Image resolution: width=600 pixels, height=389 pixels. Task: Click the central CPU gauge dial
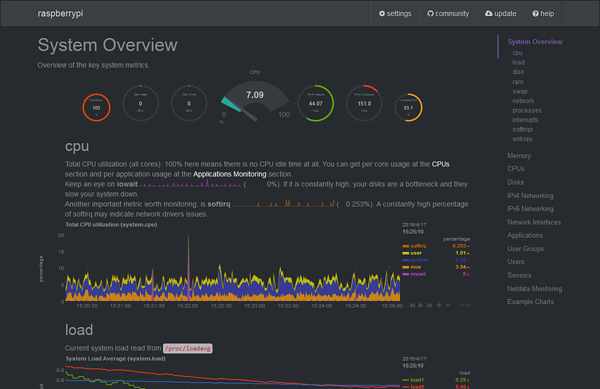coord(255,100)
